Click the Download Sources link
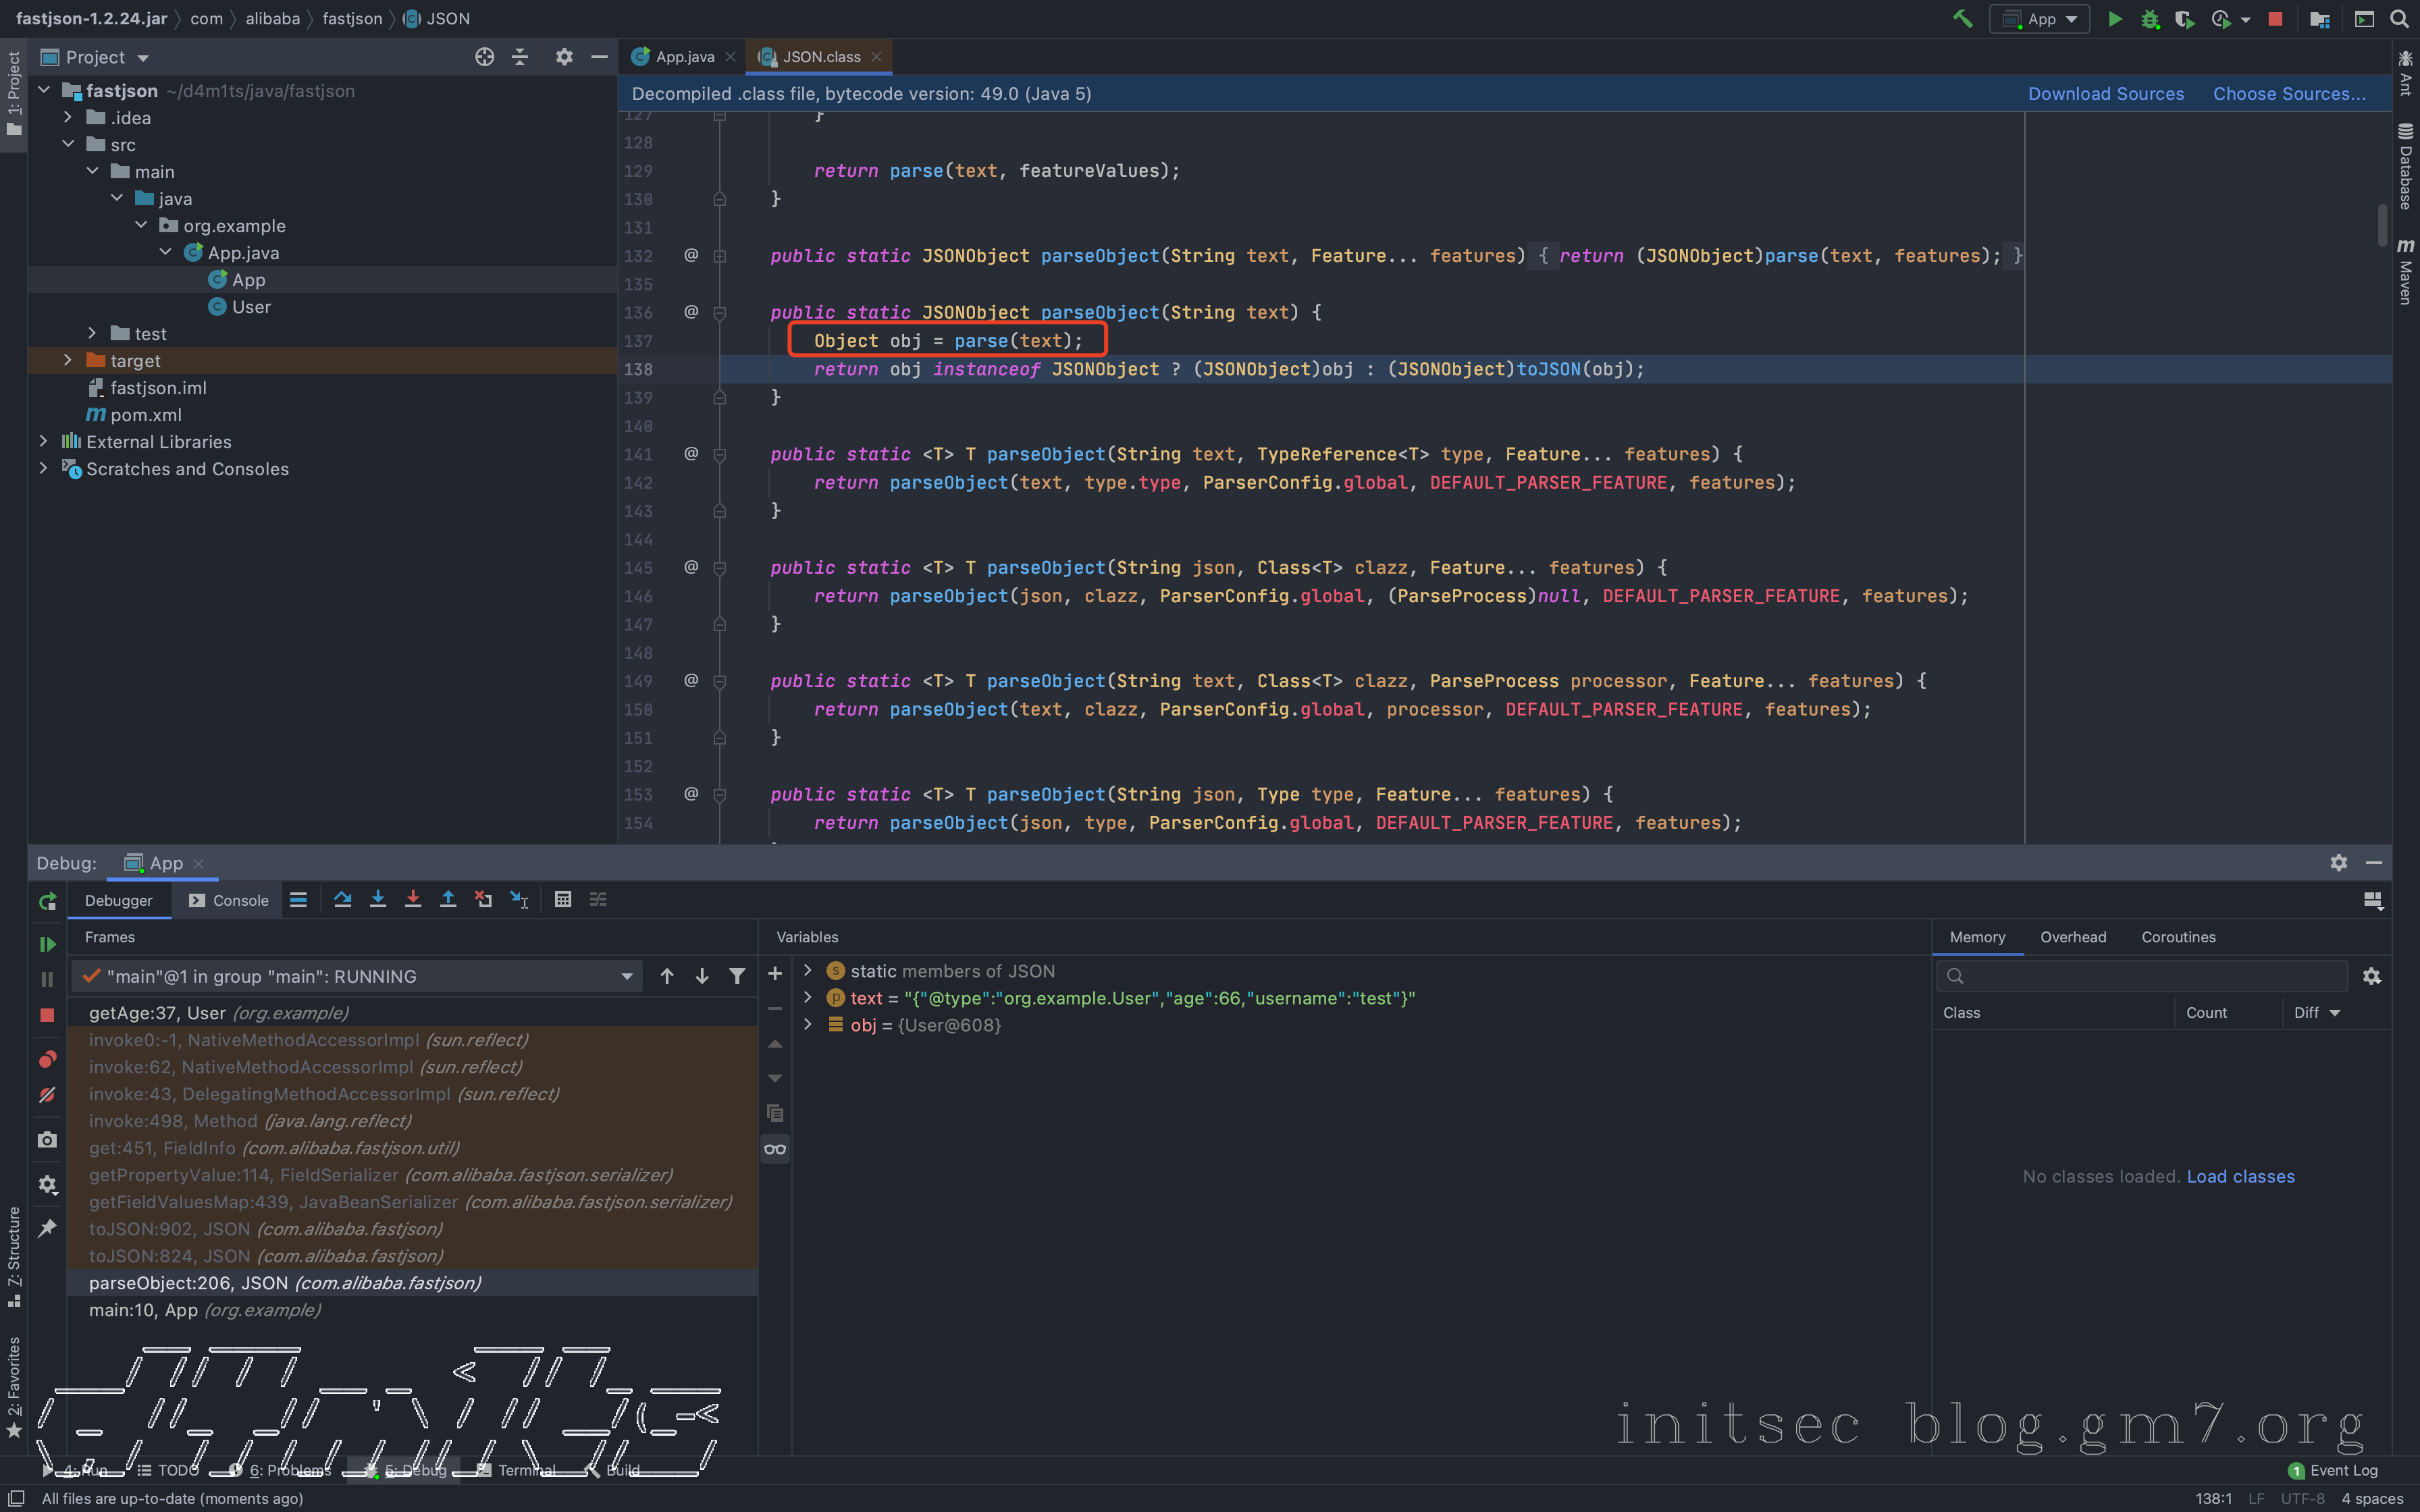This screenshot has height=1512, width=2420. pos(2105,93)
